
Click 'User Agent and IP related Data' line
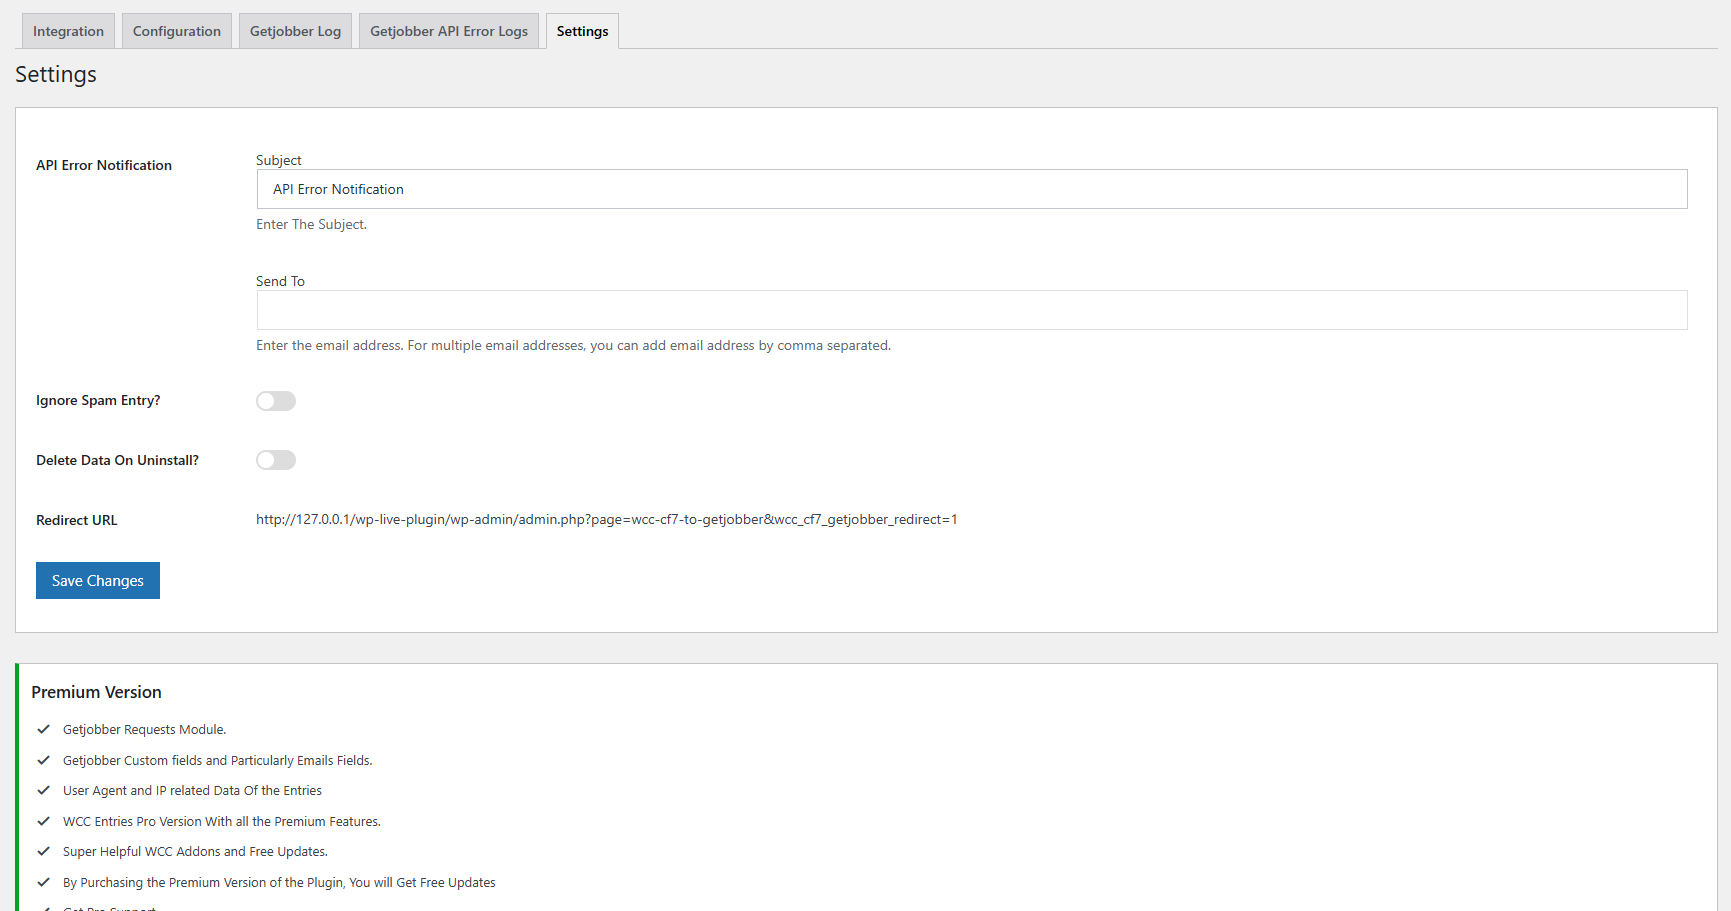pyautogui.click(x=192, y=791)
